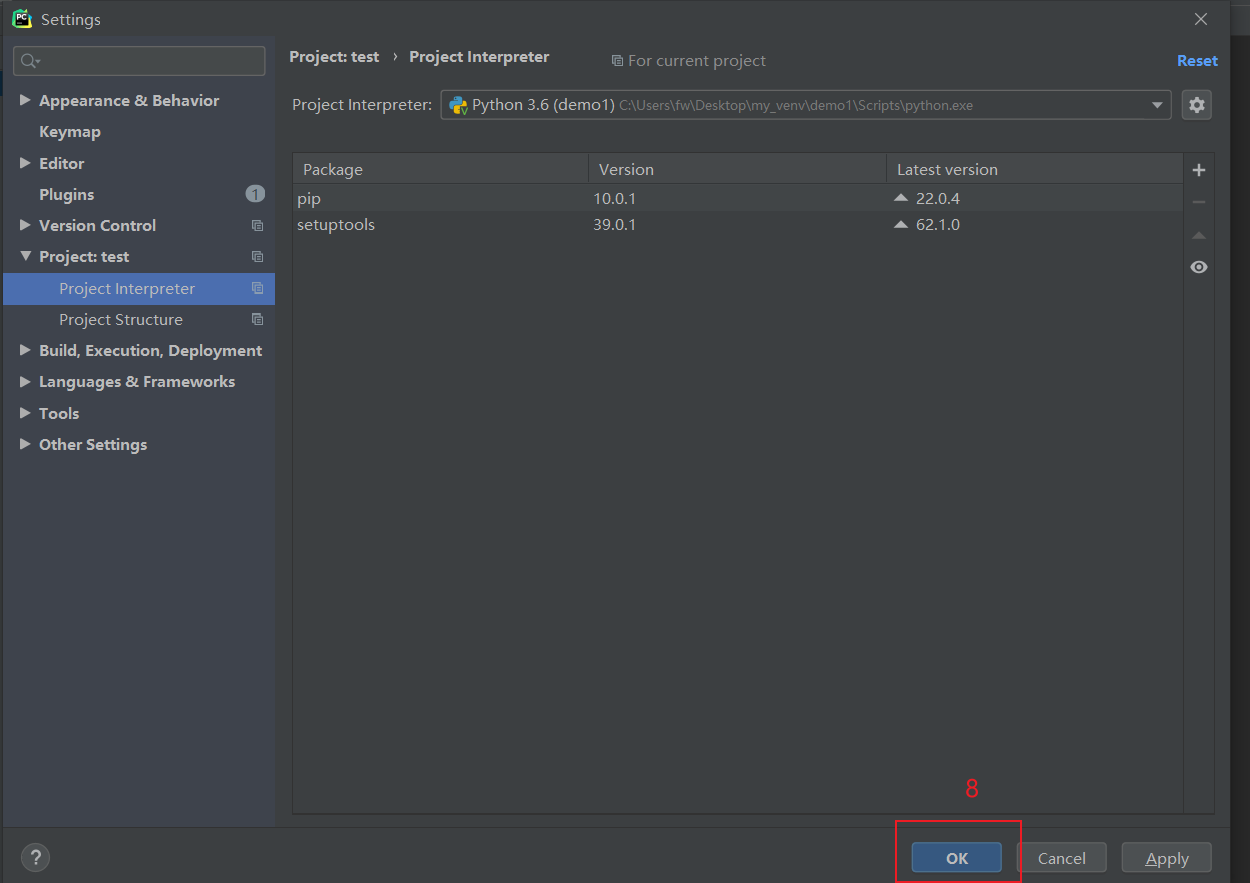
Task: Click the upgrade package arrow icon
Action: tap(1199, 235)
